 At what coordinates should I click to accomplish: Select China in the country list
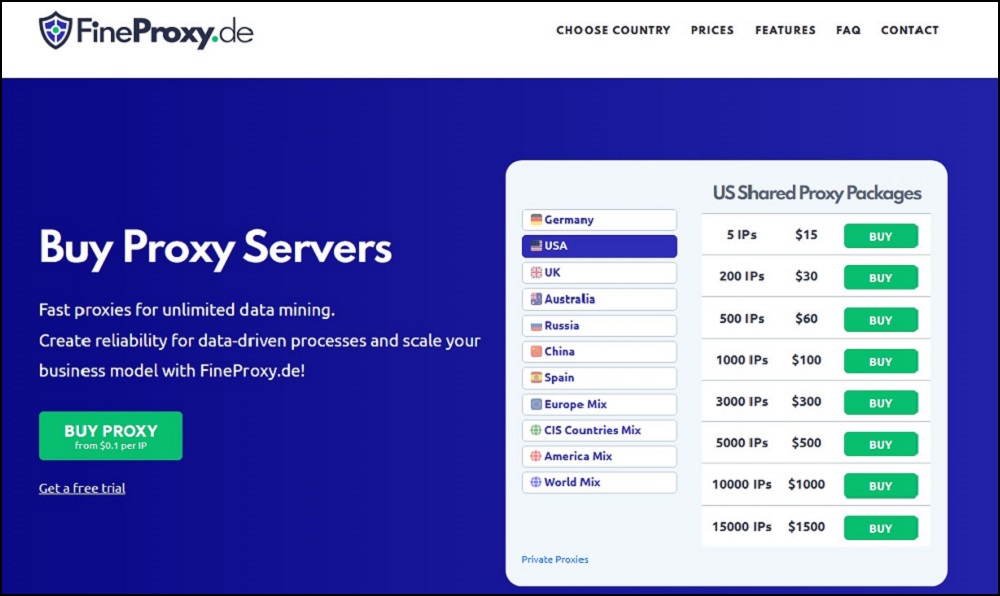(x=599, y=351)
